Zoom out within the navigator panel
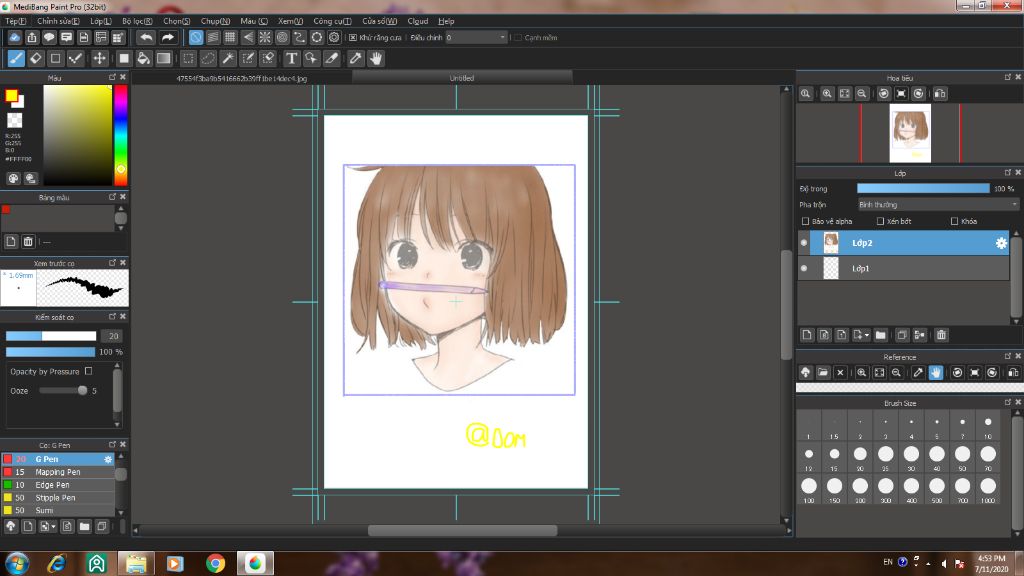The width and height of the screenshot is (1024, 576). click(x=862, y=93)
